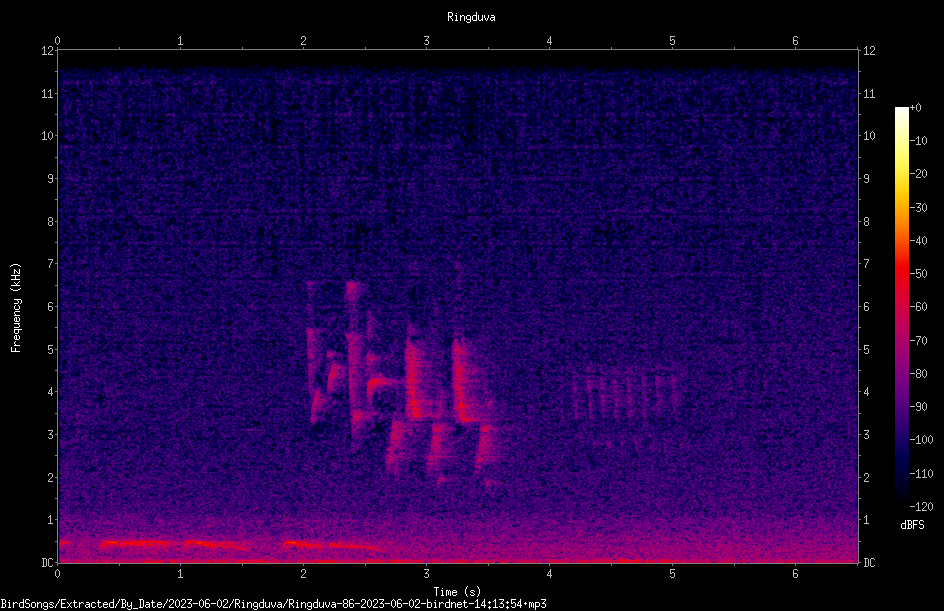
Task: Click the second low call near 2 seconds
Action: 331,546
